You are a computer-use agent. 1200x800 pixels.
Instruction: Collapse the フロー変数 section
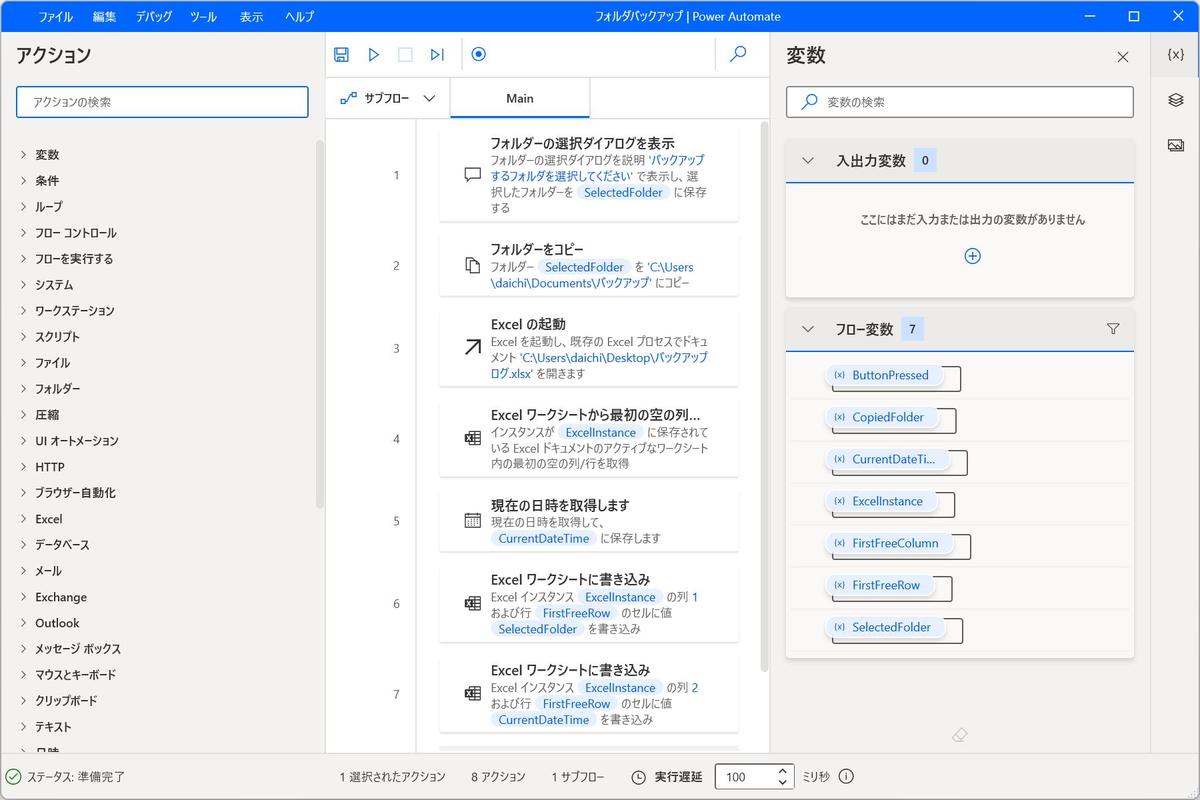809,329
